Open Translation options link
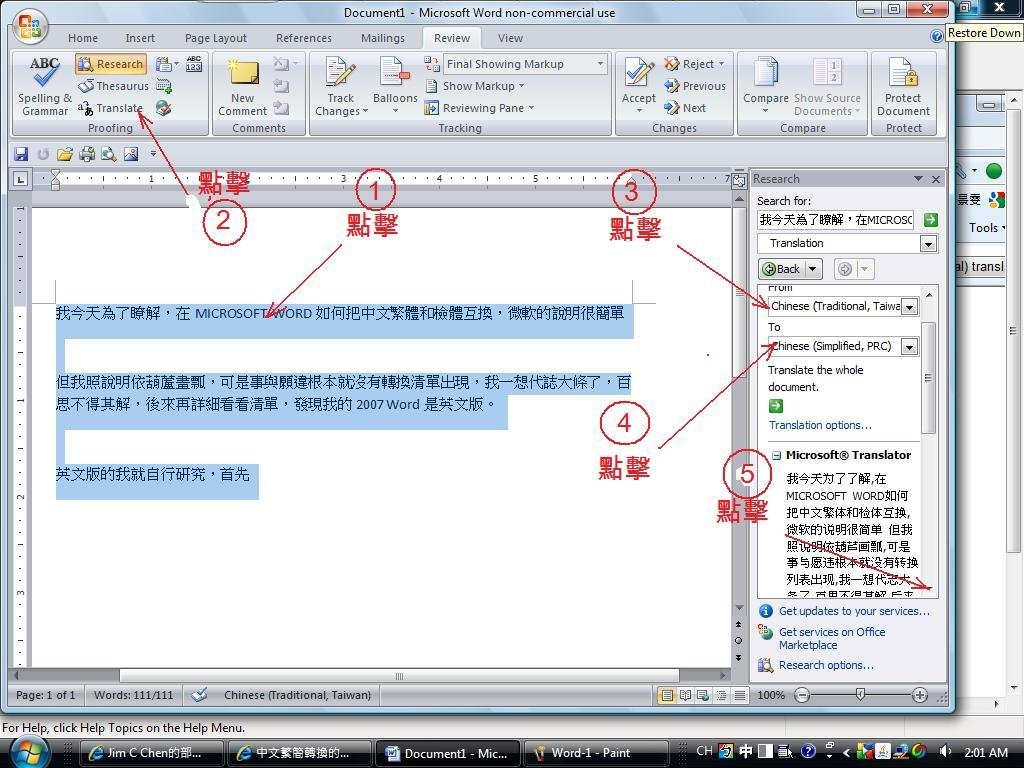Screen dimensions: 1024x768 pos(820,425)
